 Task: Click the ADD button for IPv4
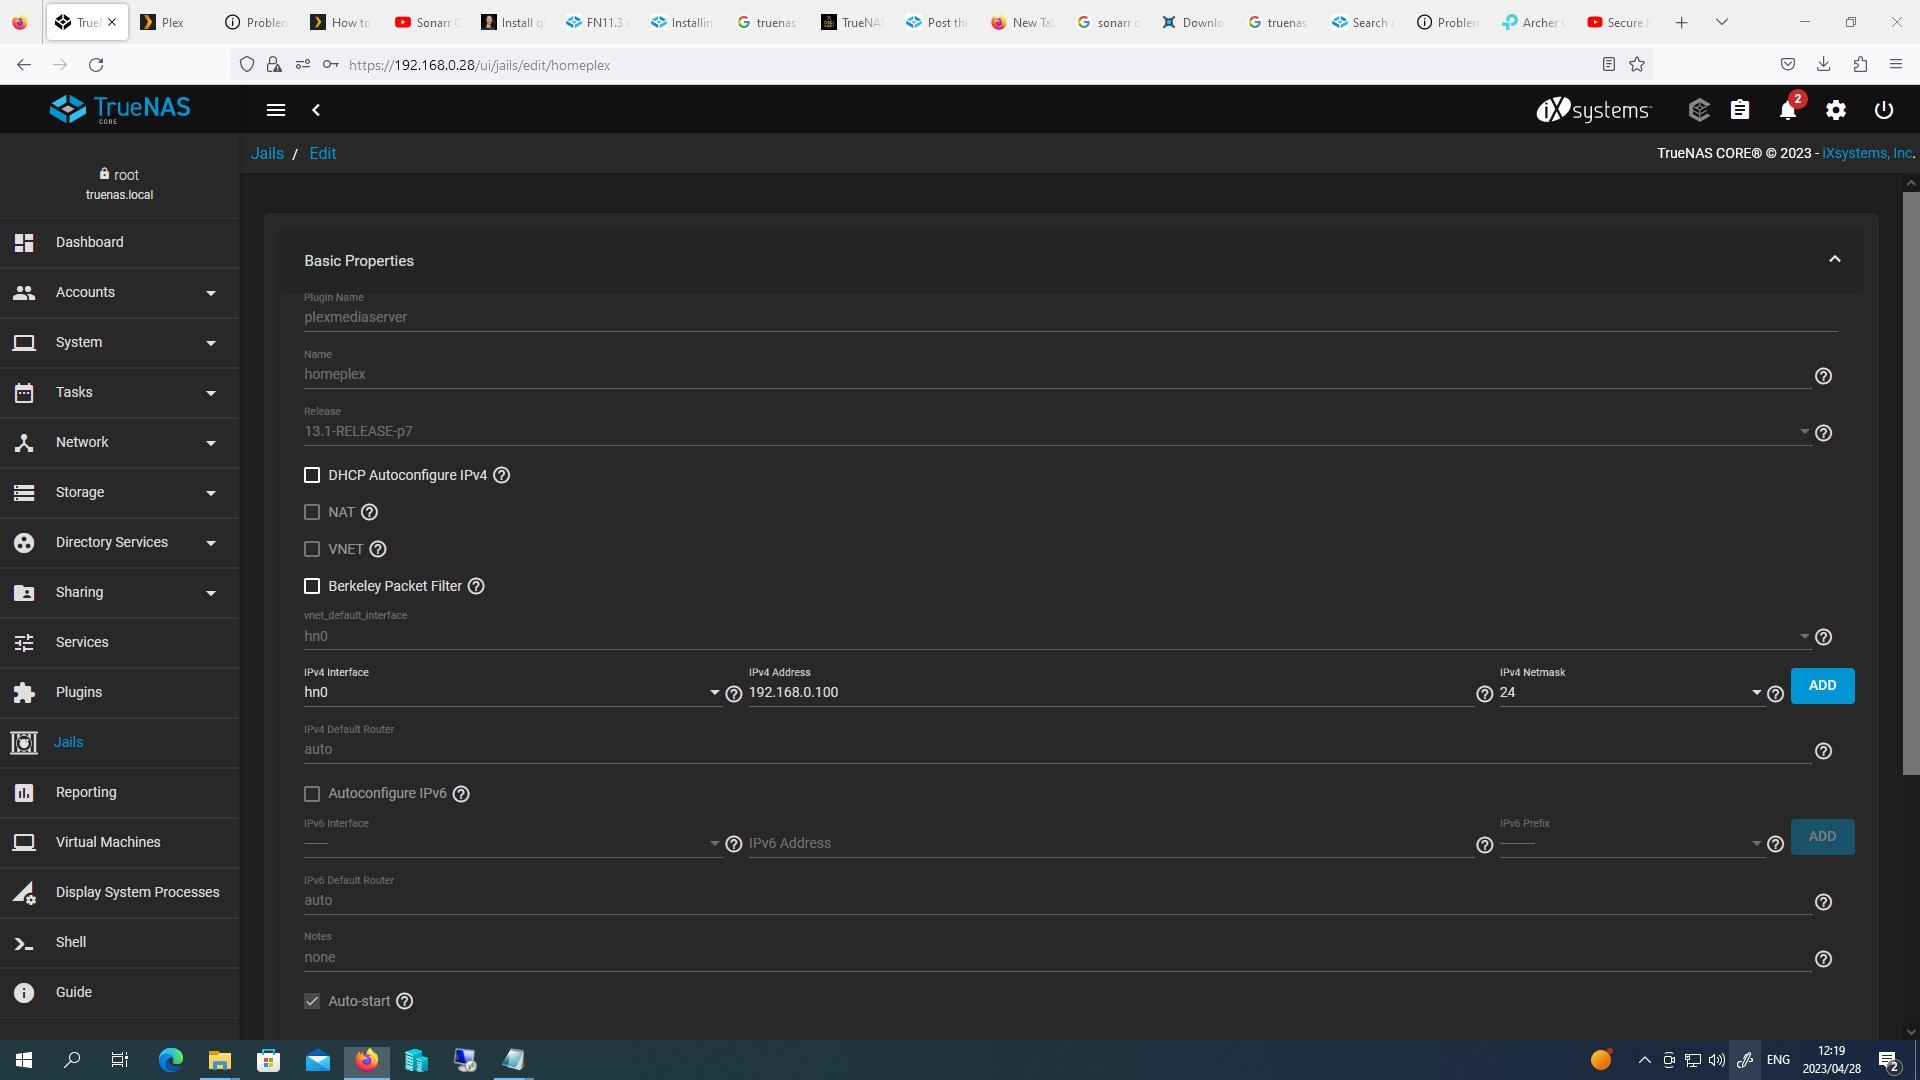[1822, 686]
